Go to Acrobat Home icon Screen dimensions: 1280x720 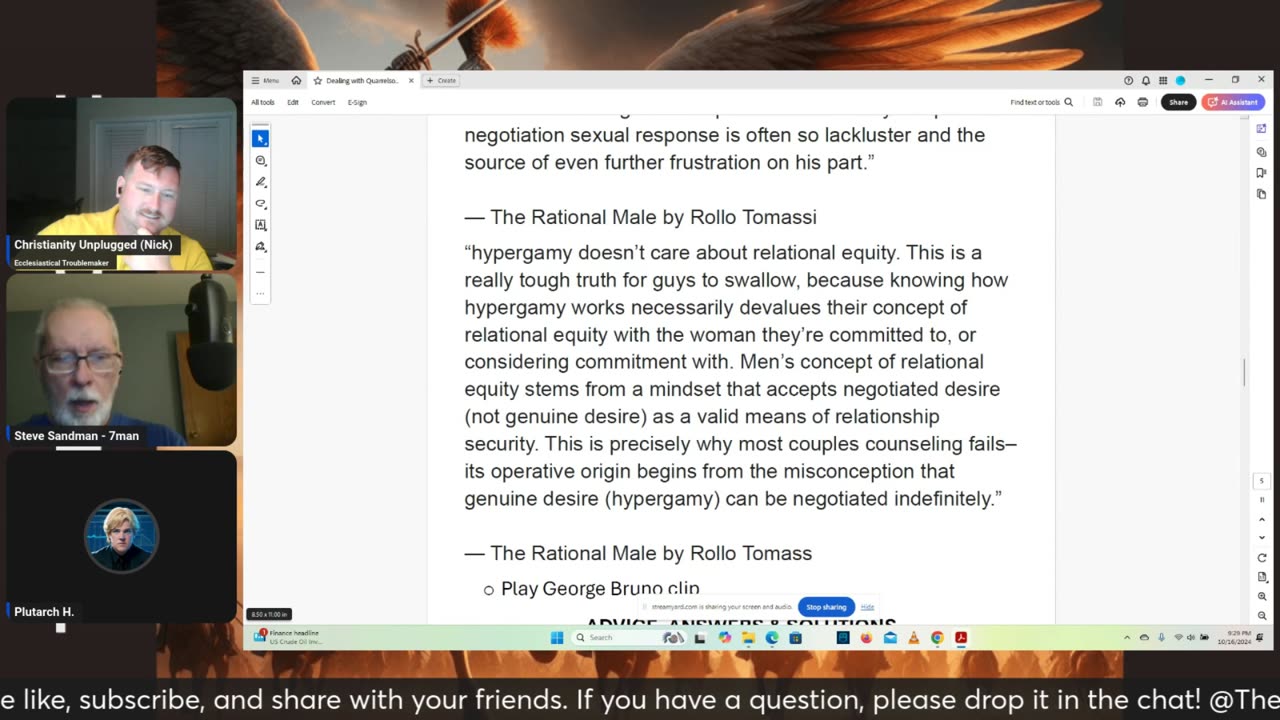tap(296, 80)
